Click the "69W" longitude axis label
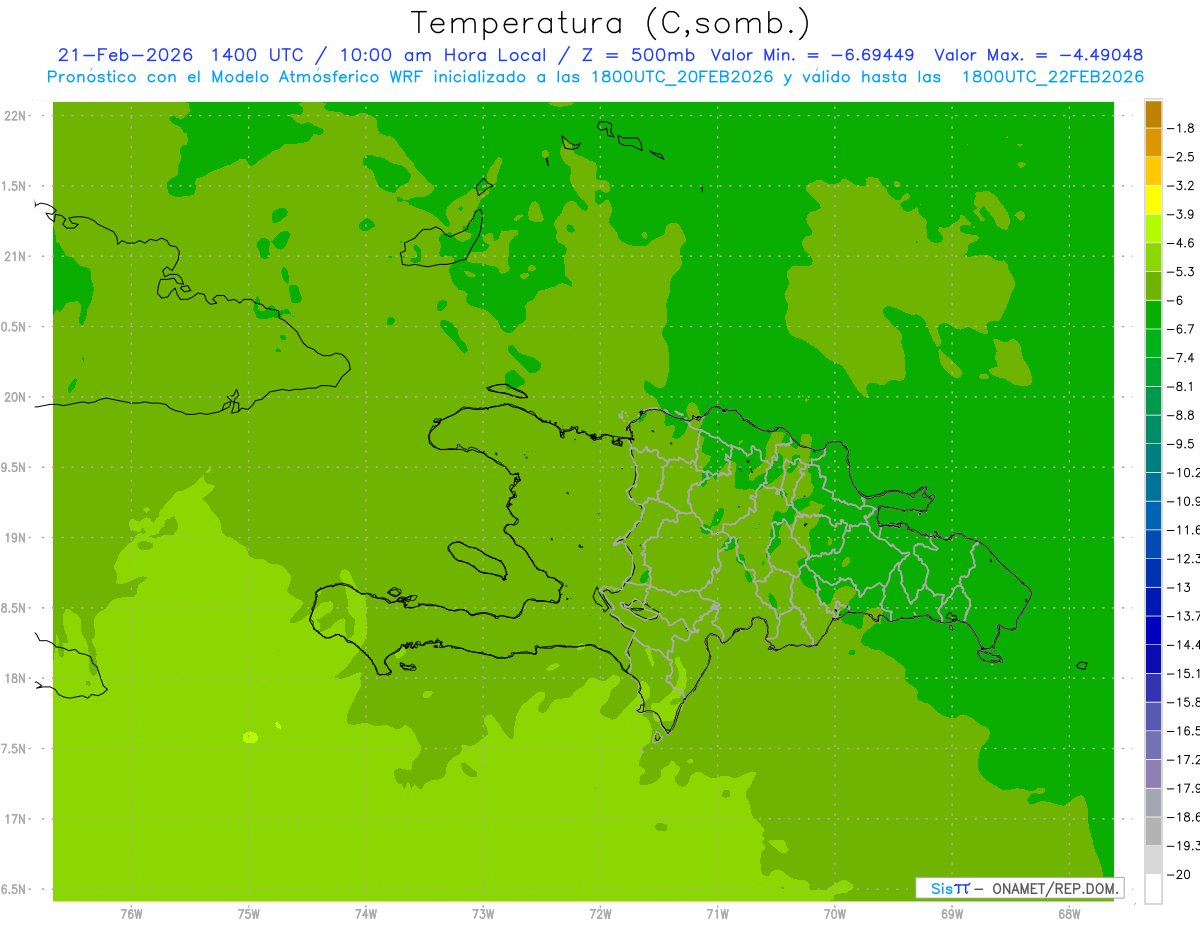1200x927 pixels. click(951, 913)
